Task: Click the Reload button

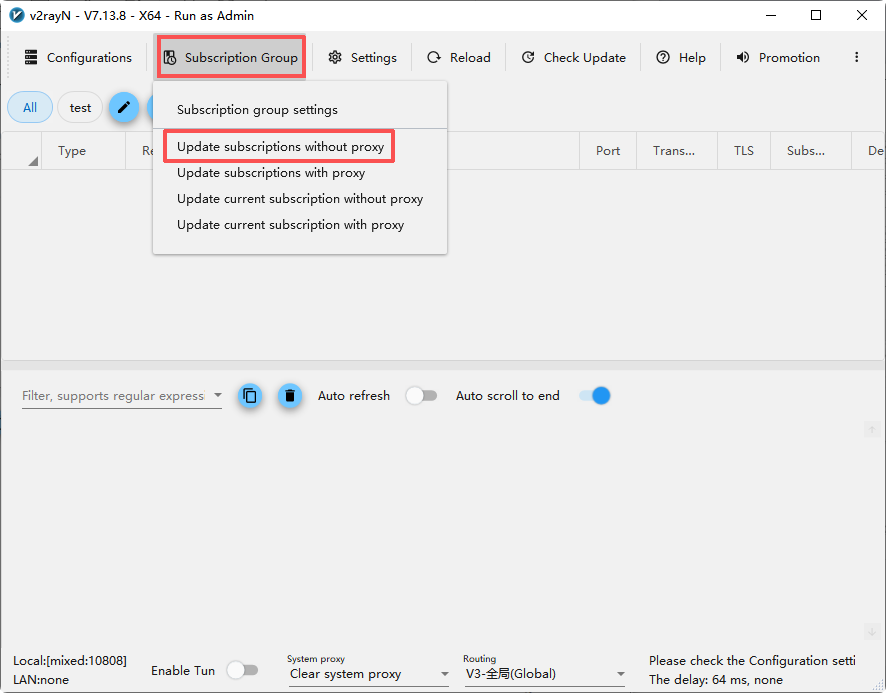Action: pos(458,58)
